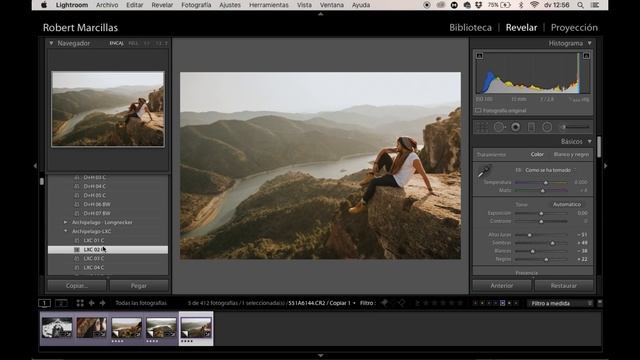
Task: Adjust the Altas luces slider handle
Action: click(530, 235)
